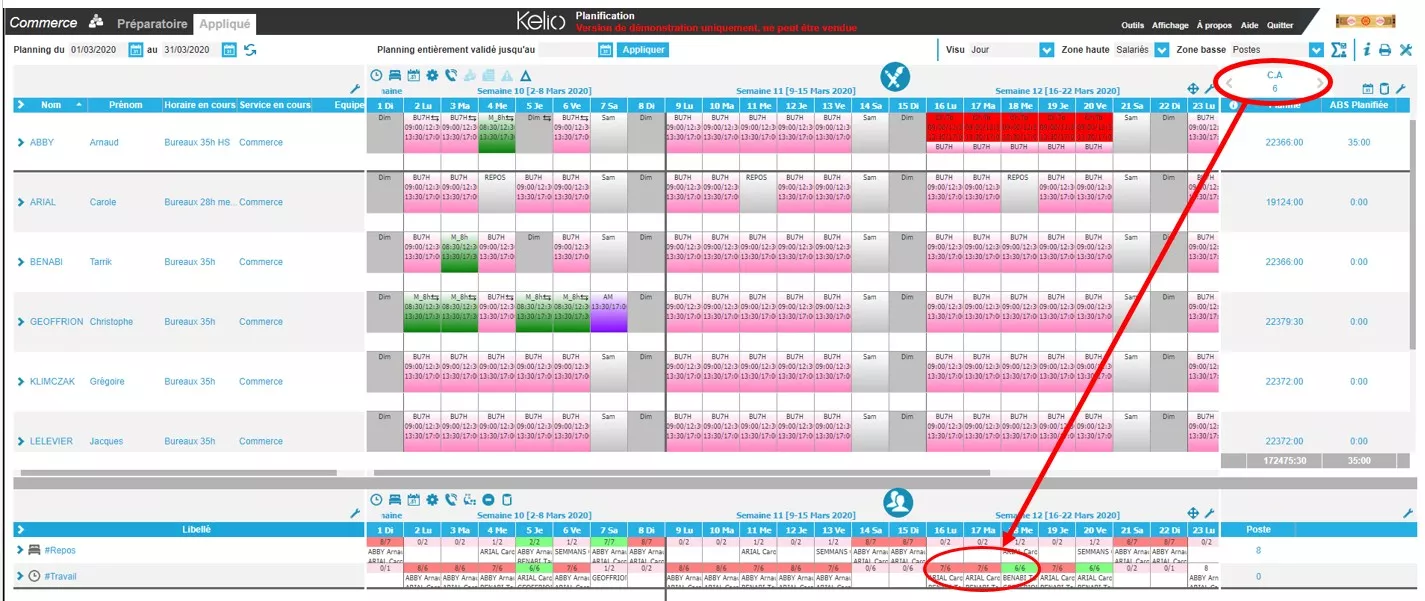Screen dimensions: 1425x601
Task: Toggle the gear icon in upper planning toolbar
Action: coord(432,75)
